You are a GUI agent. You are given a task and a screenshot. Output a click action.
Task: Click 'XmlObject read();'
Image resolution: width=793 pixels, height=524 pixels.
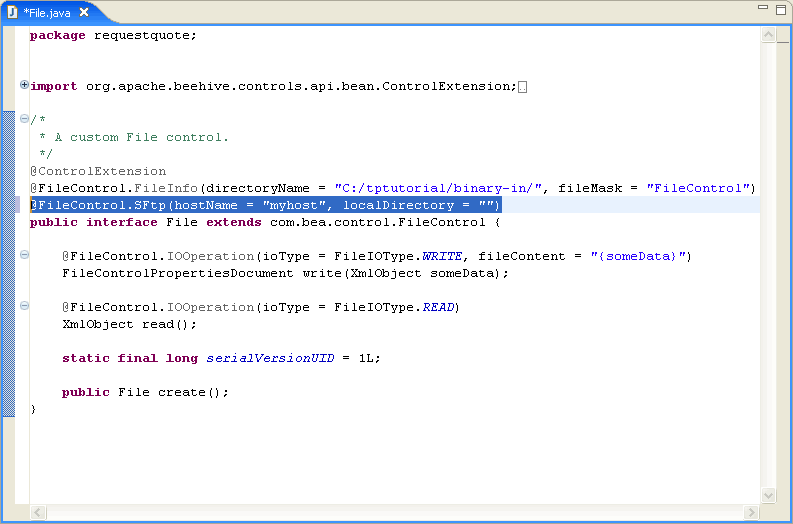pos(129,324)
